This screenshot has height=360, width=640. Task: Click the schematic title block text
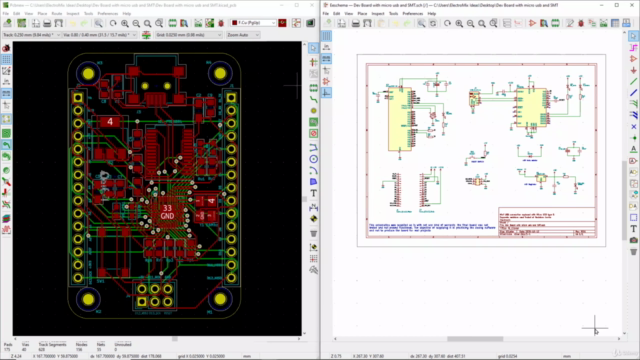(x=547, y=222)
